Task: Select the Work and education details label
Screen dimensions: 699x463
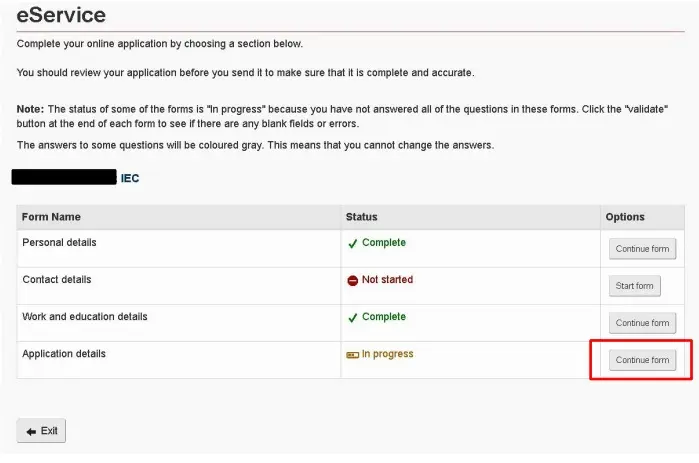Action: tap(85, 316)
